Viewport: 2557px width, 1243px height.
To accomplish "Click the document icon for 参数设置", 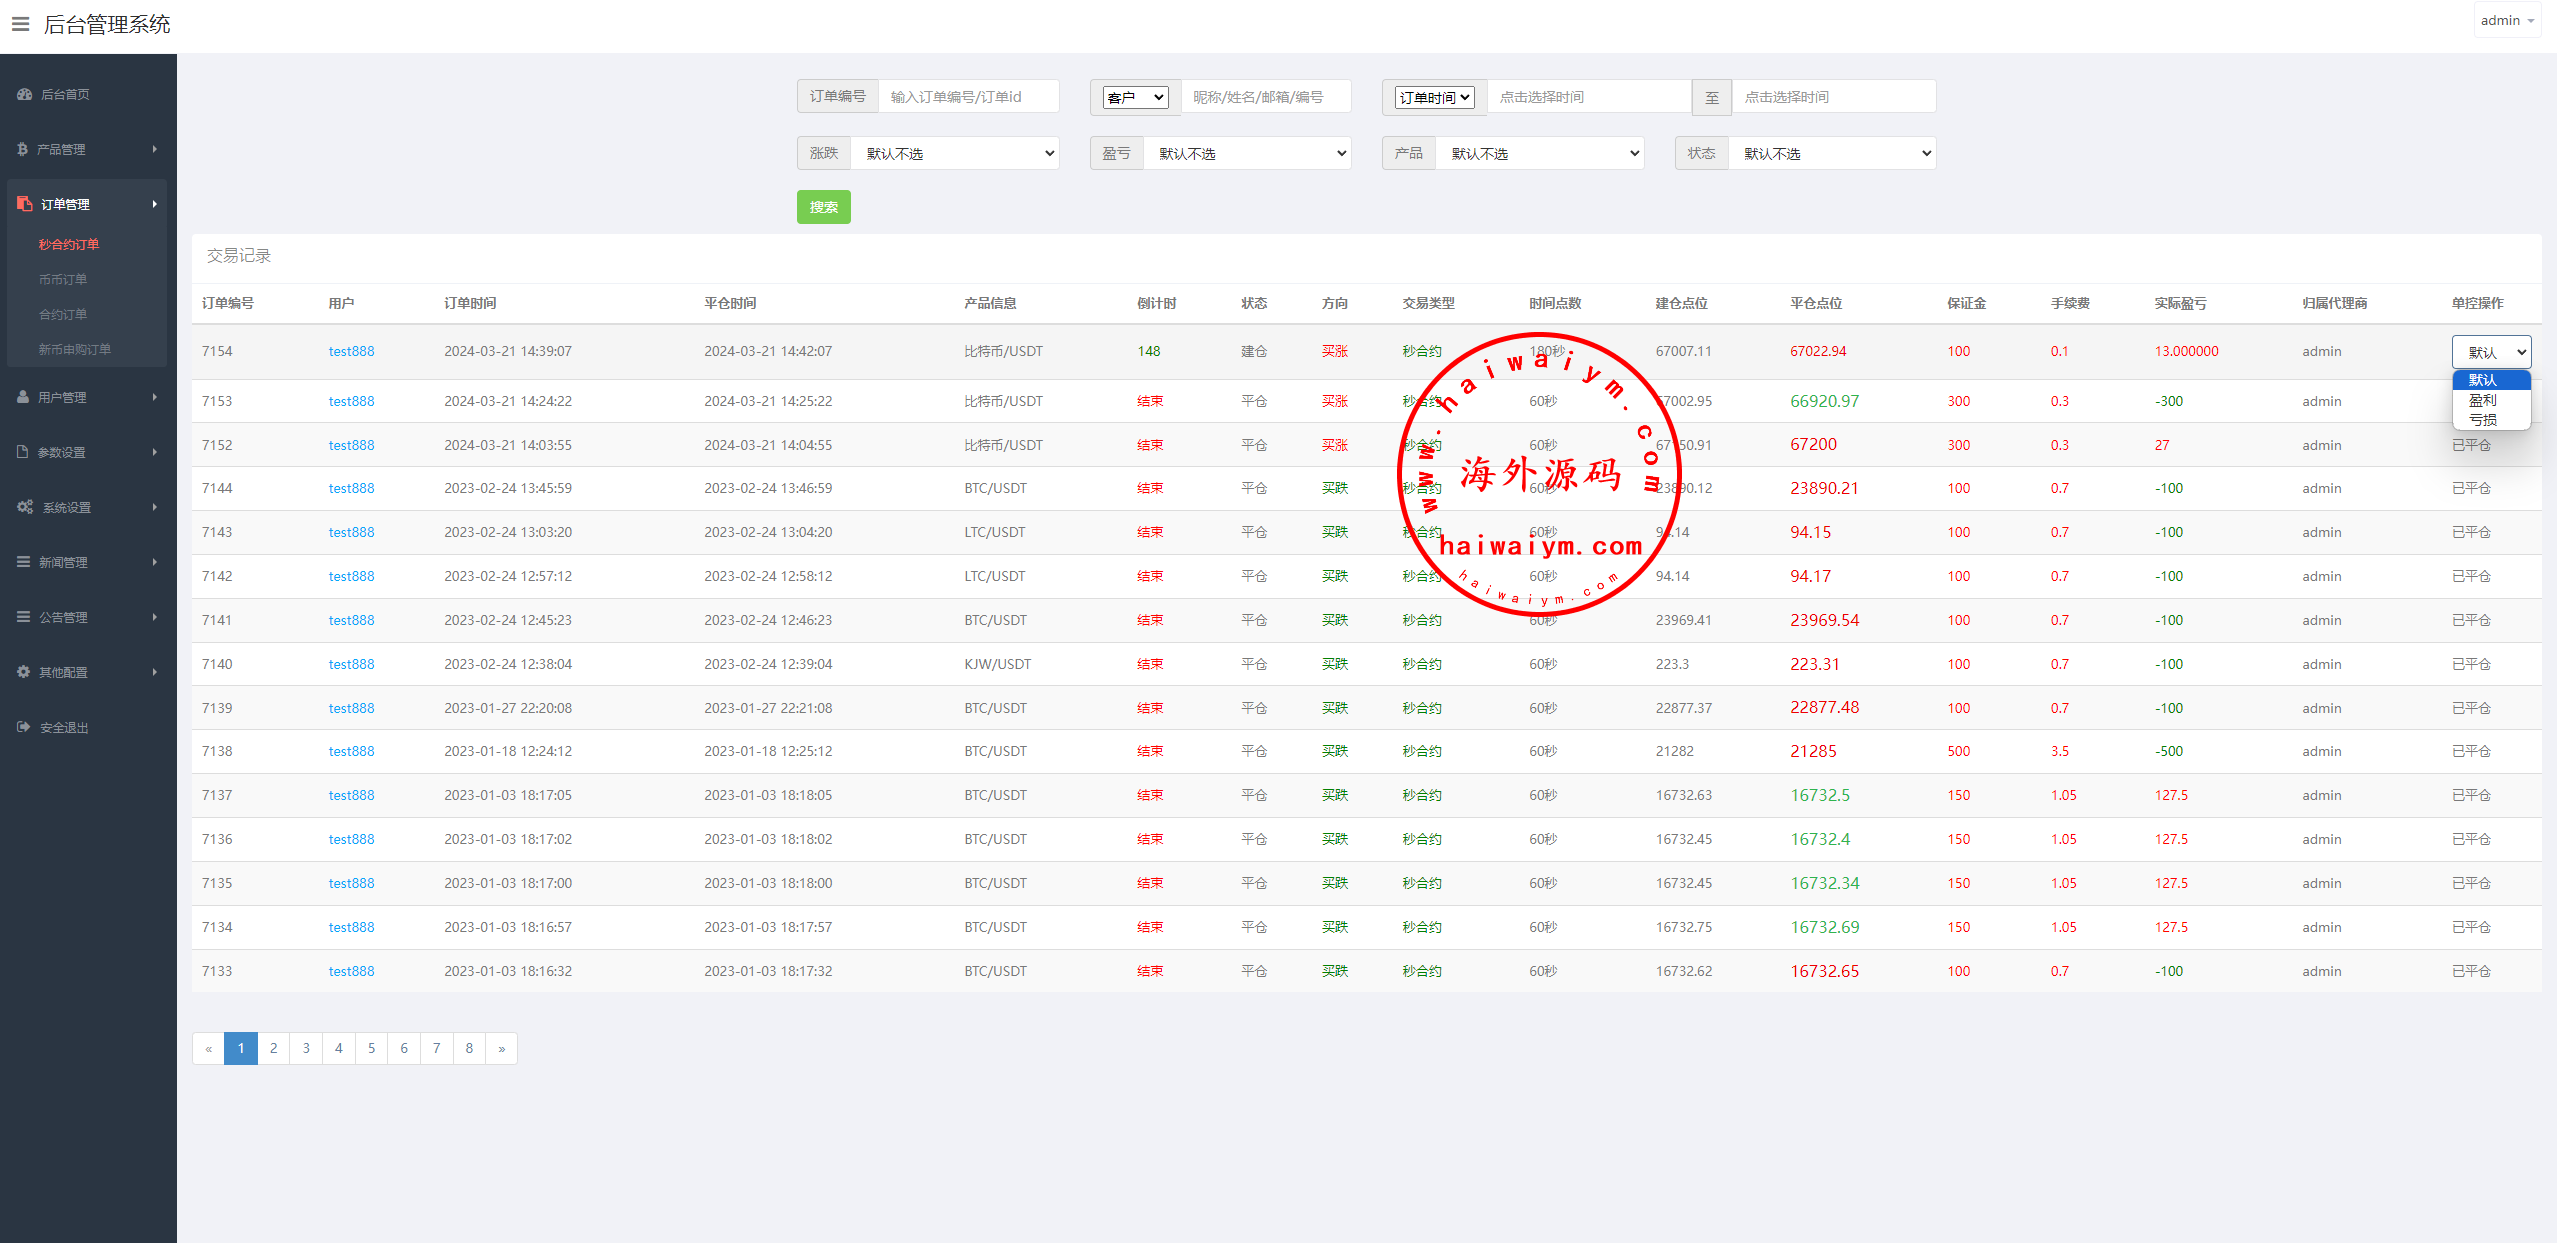I will coord(23,452).
